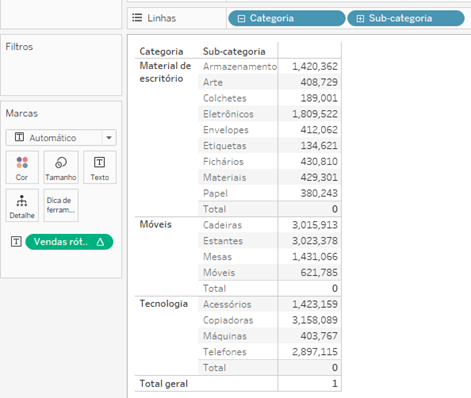The height and width of the screenshot is (398, 471).
Task: Click the Linhas rows shelf icon
Action: tap(137, 18)
